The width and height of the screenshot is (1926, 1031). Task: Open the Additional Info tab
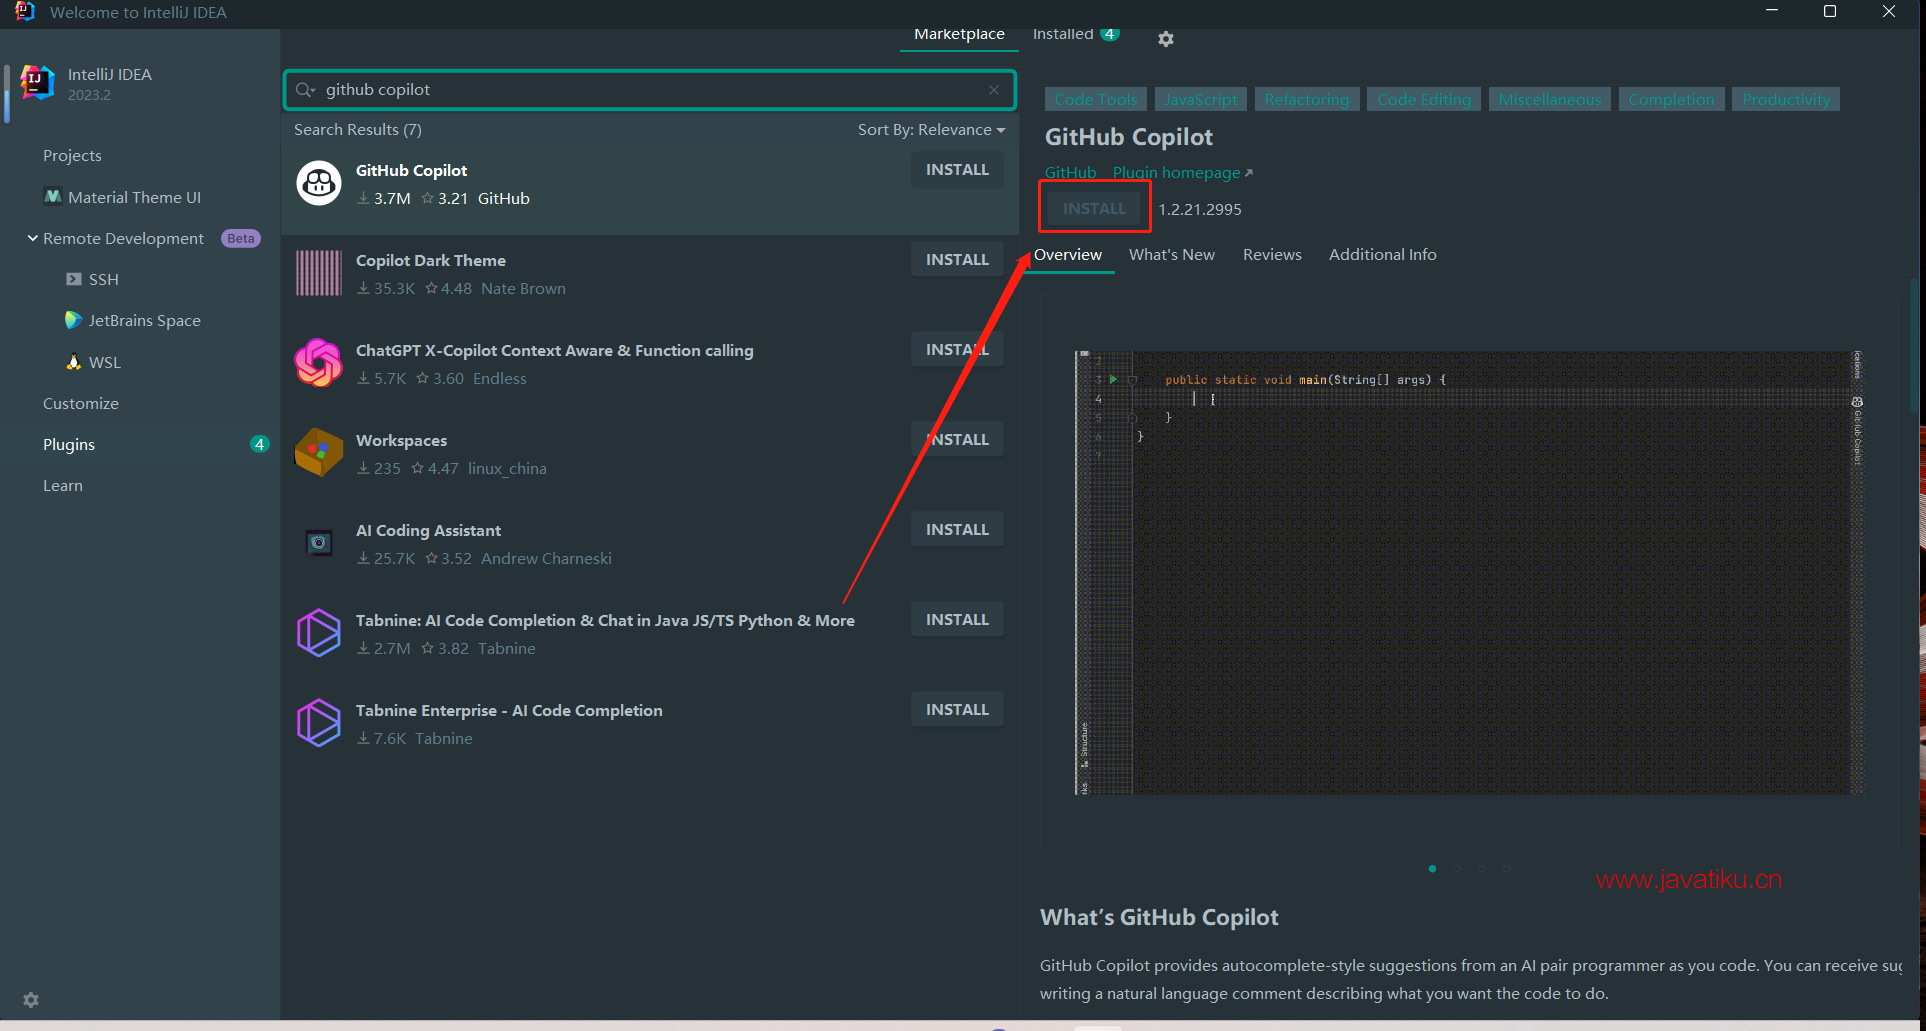(x=1383, y=255)
